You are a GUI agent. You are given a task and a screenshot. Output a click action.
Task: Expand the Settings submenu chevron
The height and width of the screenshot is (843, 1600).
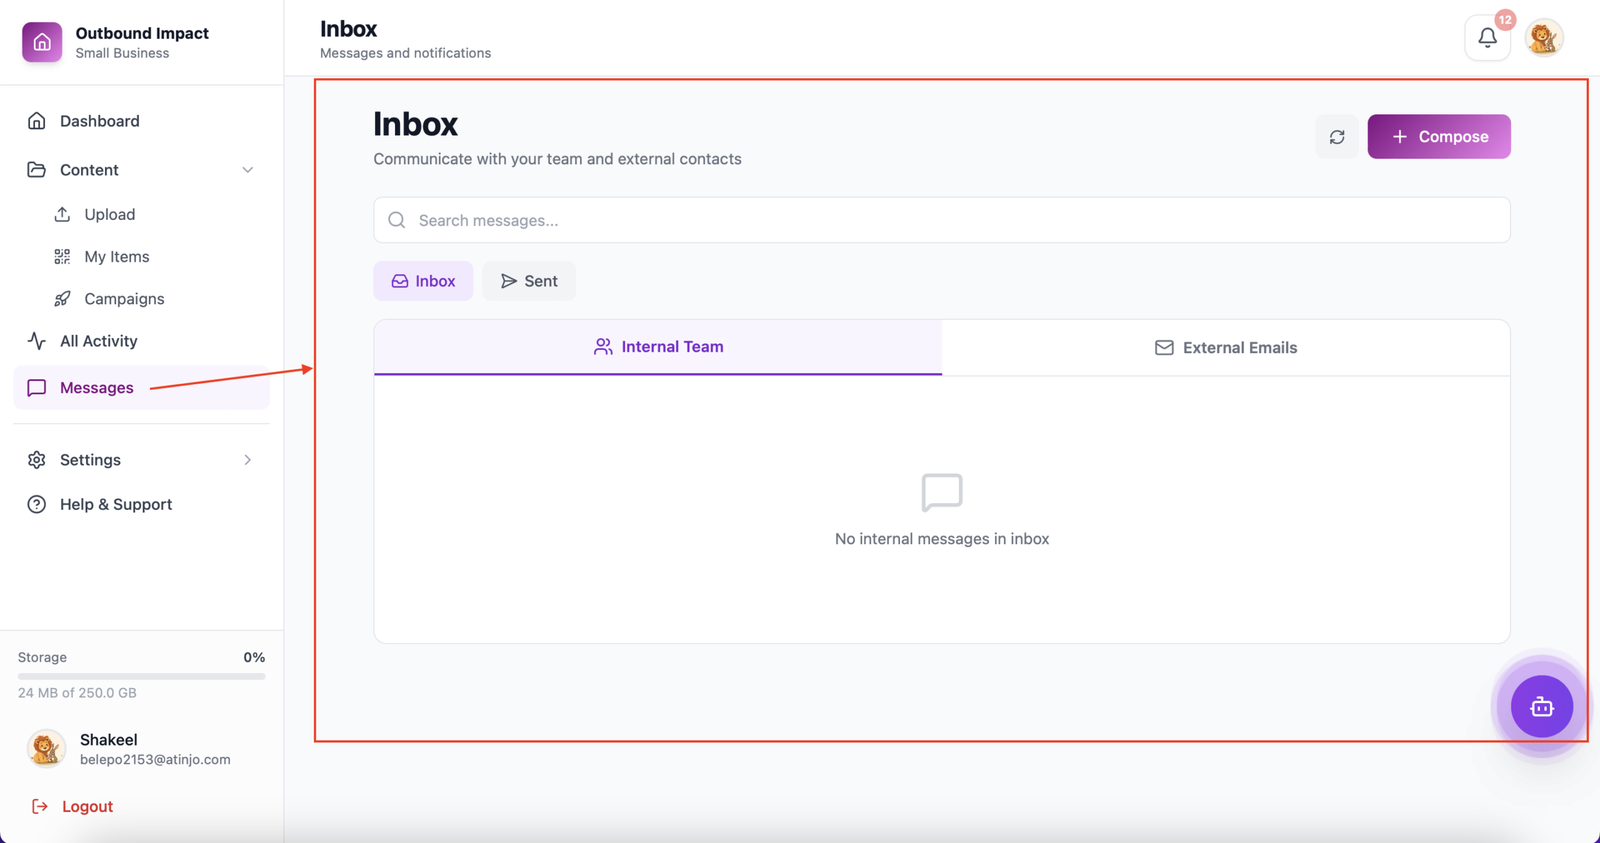247,460
